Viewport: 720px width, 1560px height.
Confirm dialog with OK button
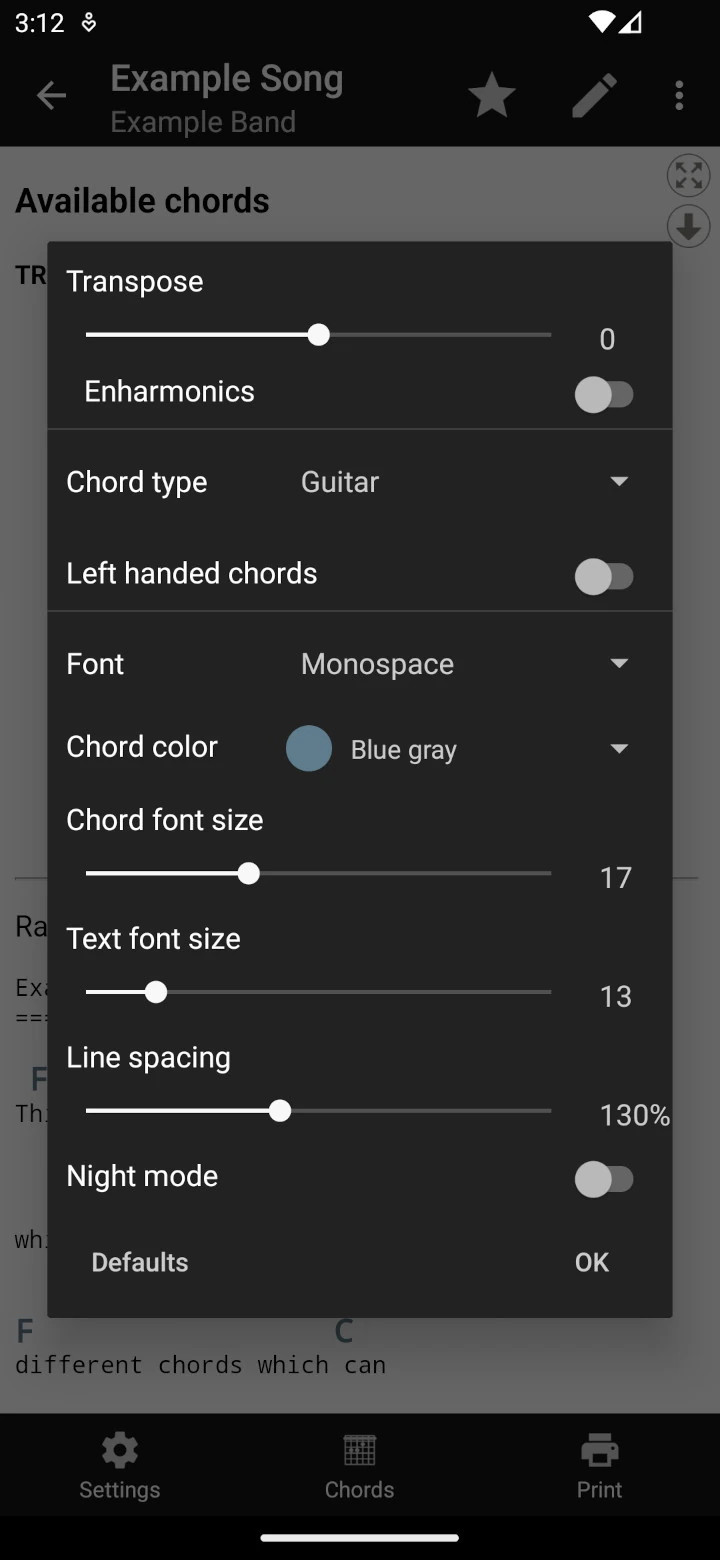(591, 1262)
